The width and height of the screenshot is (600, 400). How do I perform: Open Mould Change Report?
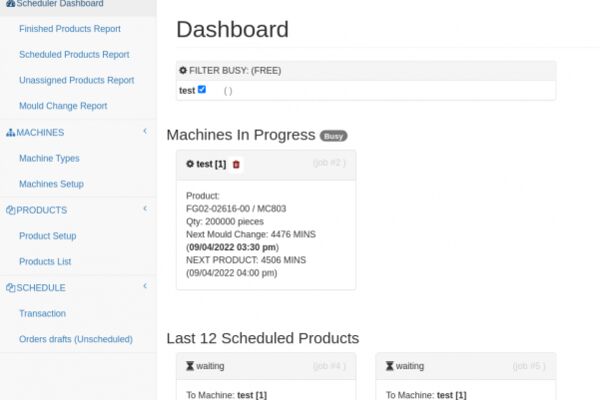pyautogui.click(x=63, y=106)
